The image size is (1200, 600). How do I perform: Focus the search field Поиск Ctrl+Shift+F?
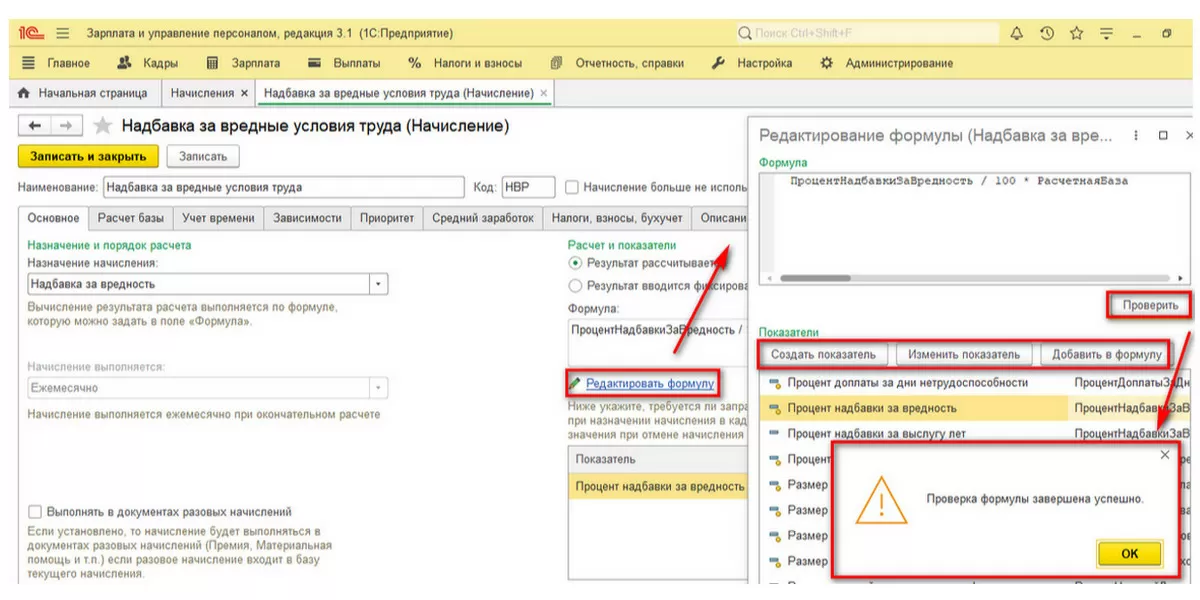tap(866, 33)
